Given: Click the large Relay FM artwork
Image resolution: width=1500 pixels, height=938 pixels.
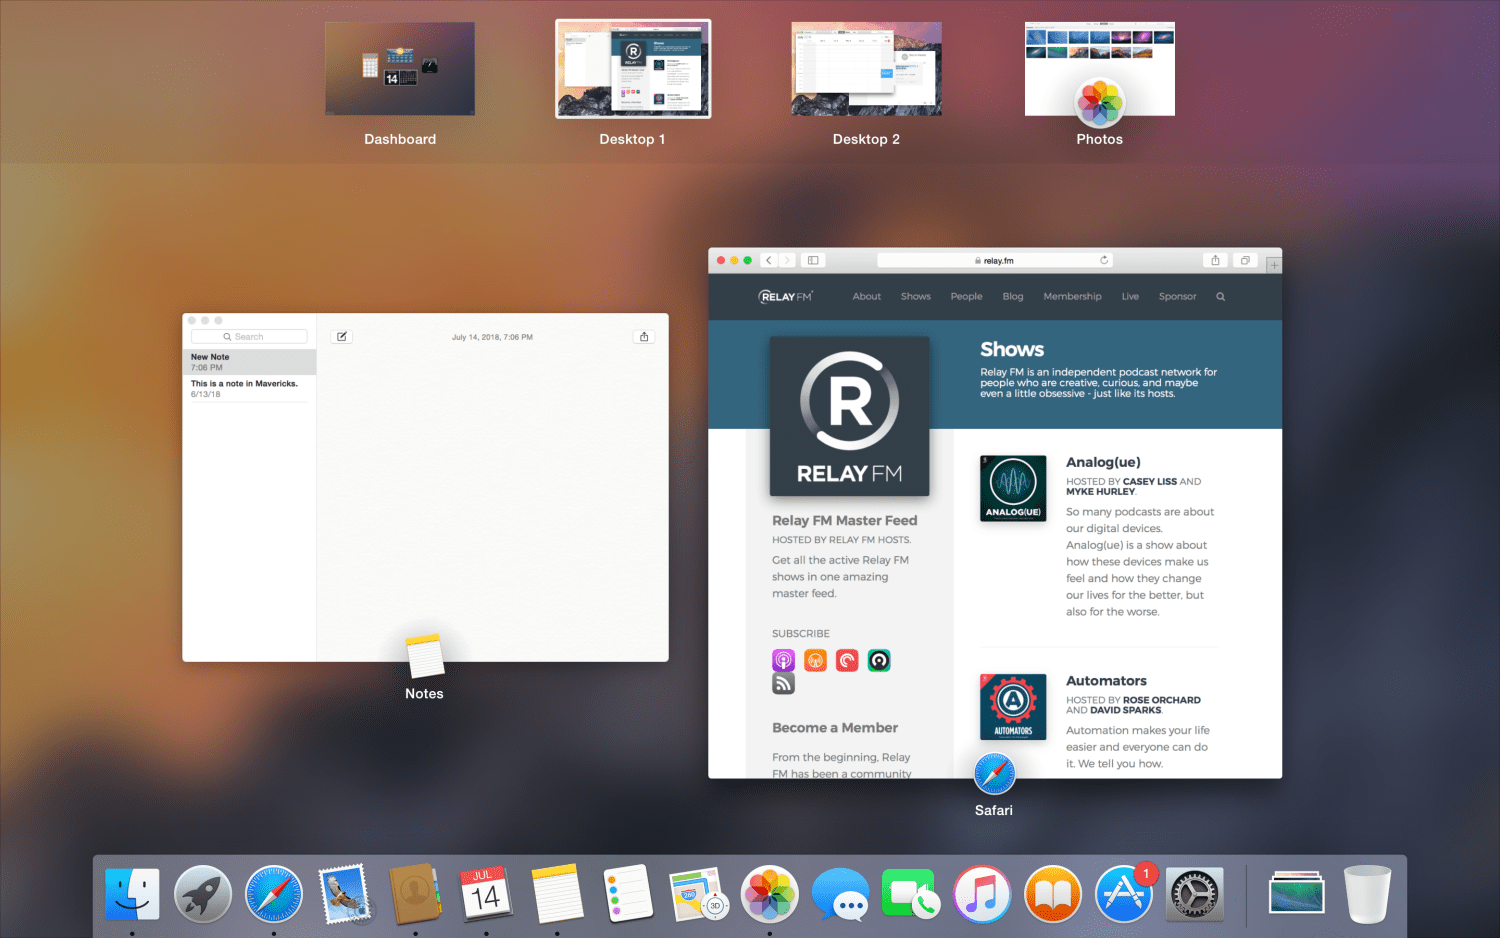Looking at the screenshot, I should click(849, 416).
